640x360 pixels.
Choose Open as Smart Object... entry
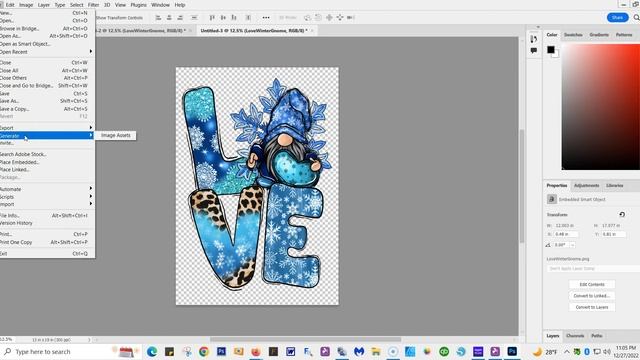point(47,44)
